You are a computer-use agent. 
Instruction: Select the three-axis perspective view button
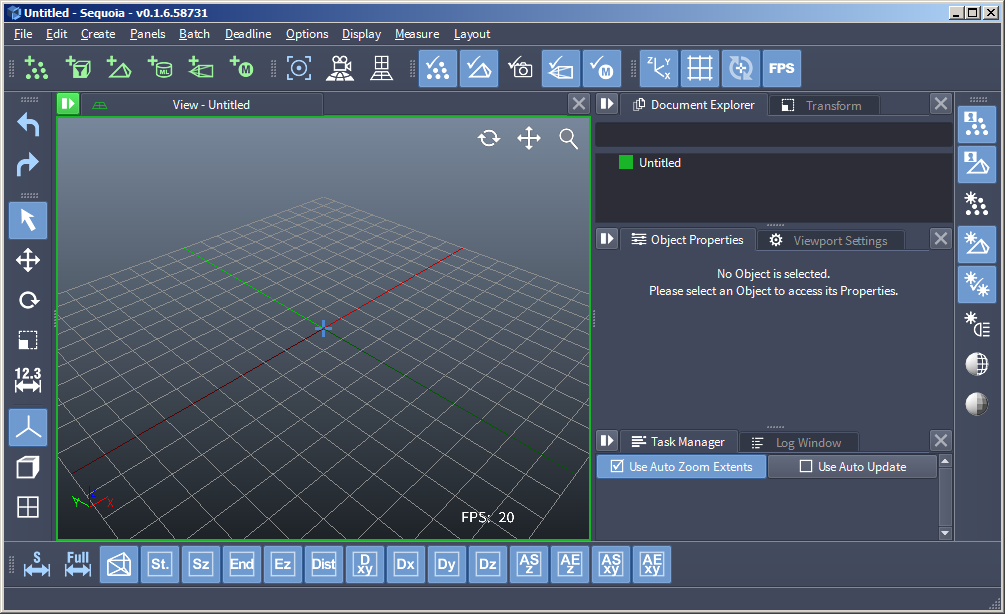[28, 427]
